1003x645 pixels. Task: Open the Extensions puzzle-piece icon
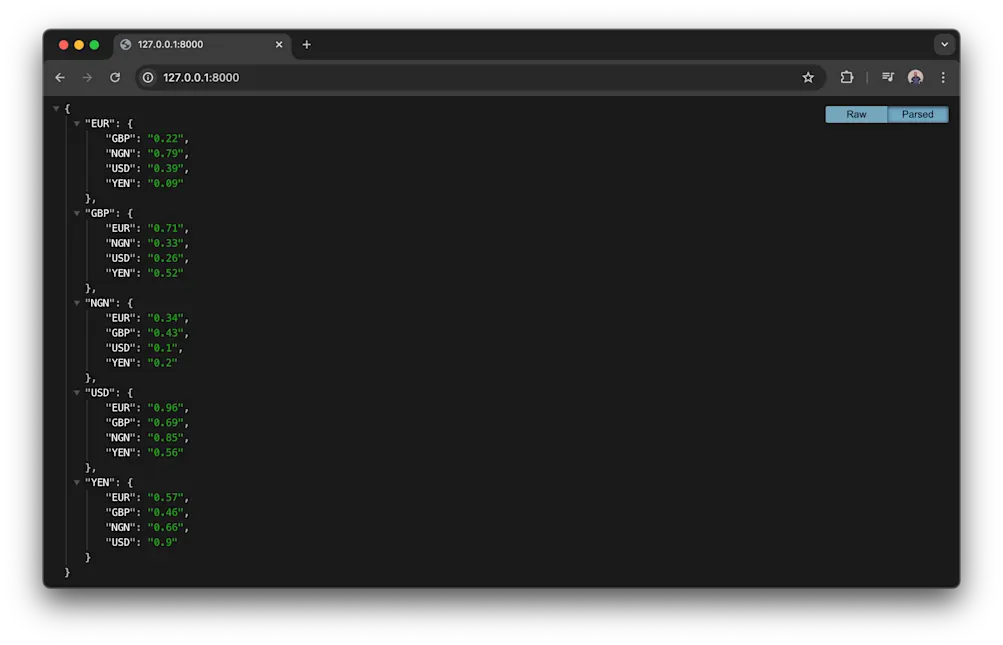pos(849,77)
